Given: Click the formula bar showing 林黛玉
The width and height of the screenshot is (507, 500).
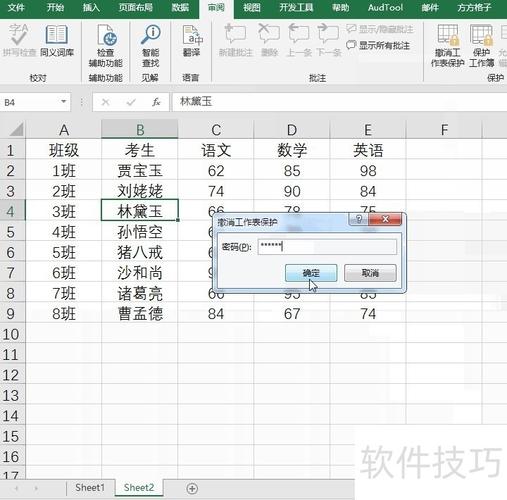Looking at the screenshot, I should point(339,102).
